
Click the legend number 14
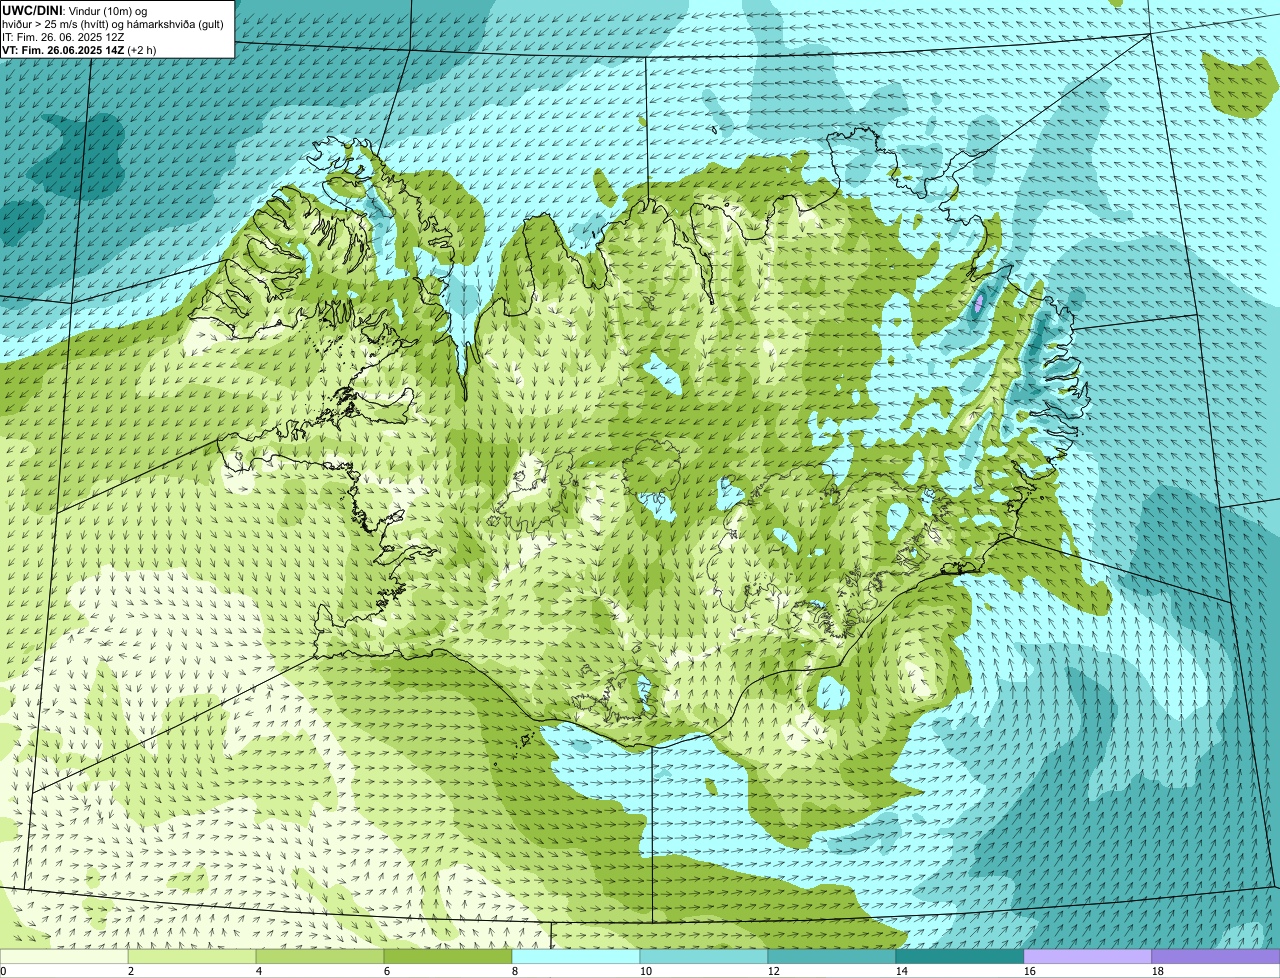(902, 971)
